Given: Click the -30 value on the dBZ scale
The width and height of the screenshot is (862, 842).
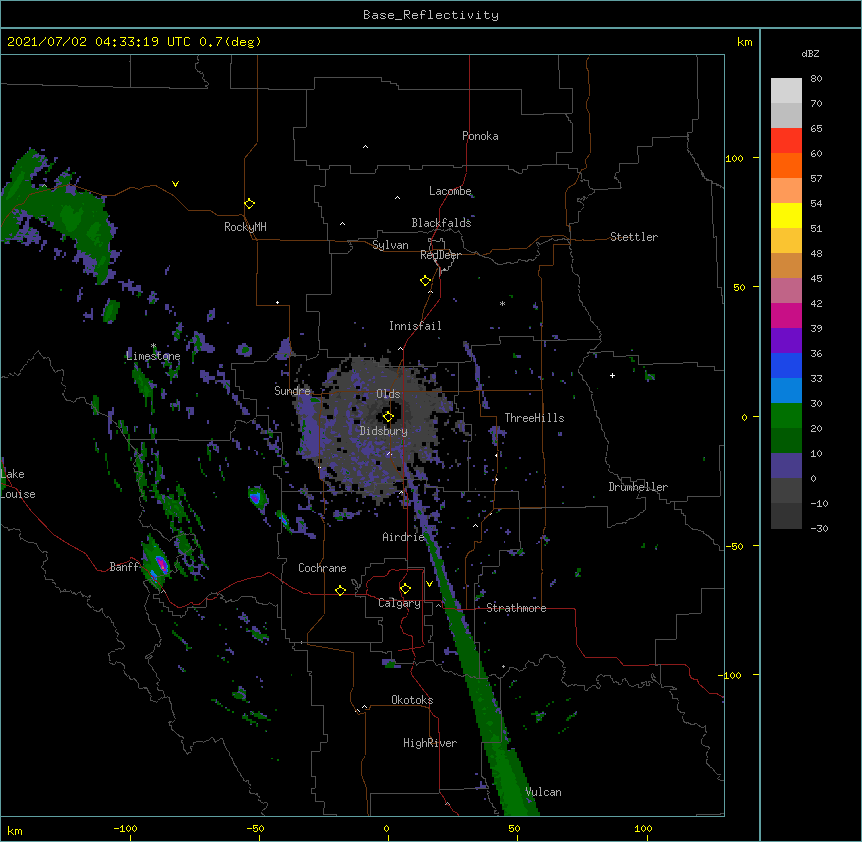Looking at the screenshot, I should pyautogui.click(x=819, y=528).
